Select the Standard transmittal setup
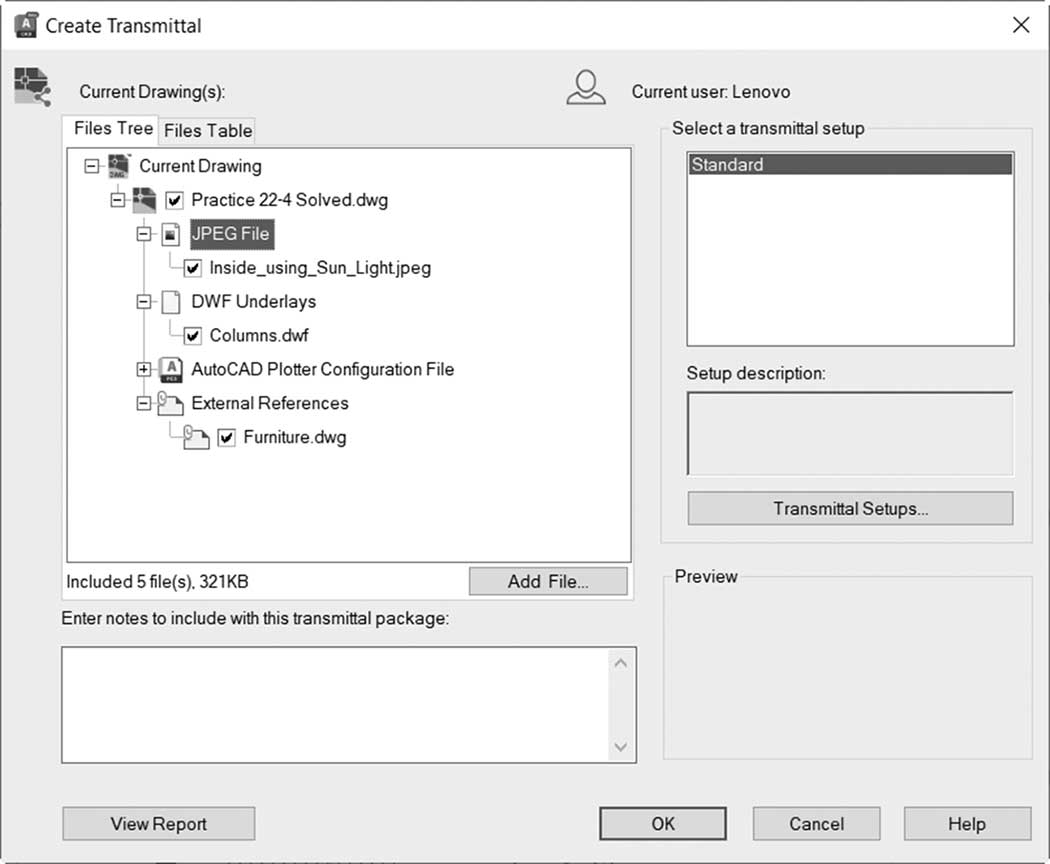The height and width of the screenshot is (864, 1050). pos(850,164)
